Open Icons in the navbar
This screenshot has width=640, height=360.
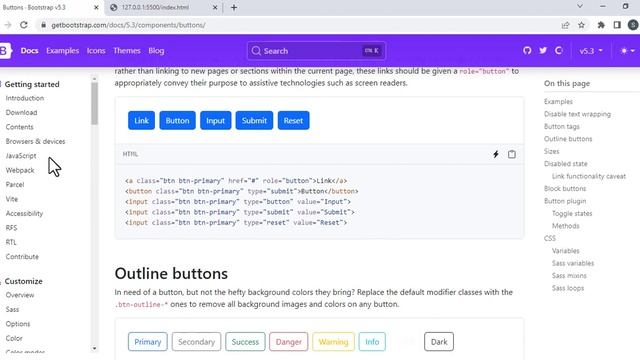[96, 51]
